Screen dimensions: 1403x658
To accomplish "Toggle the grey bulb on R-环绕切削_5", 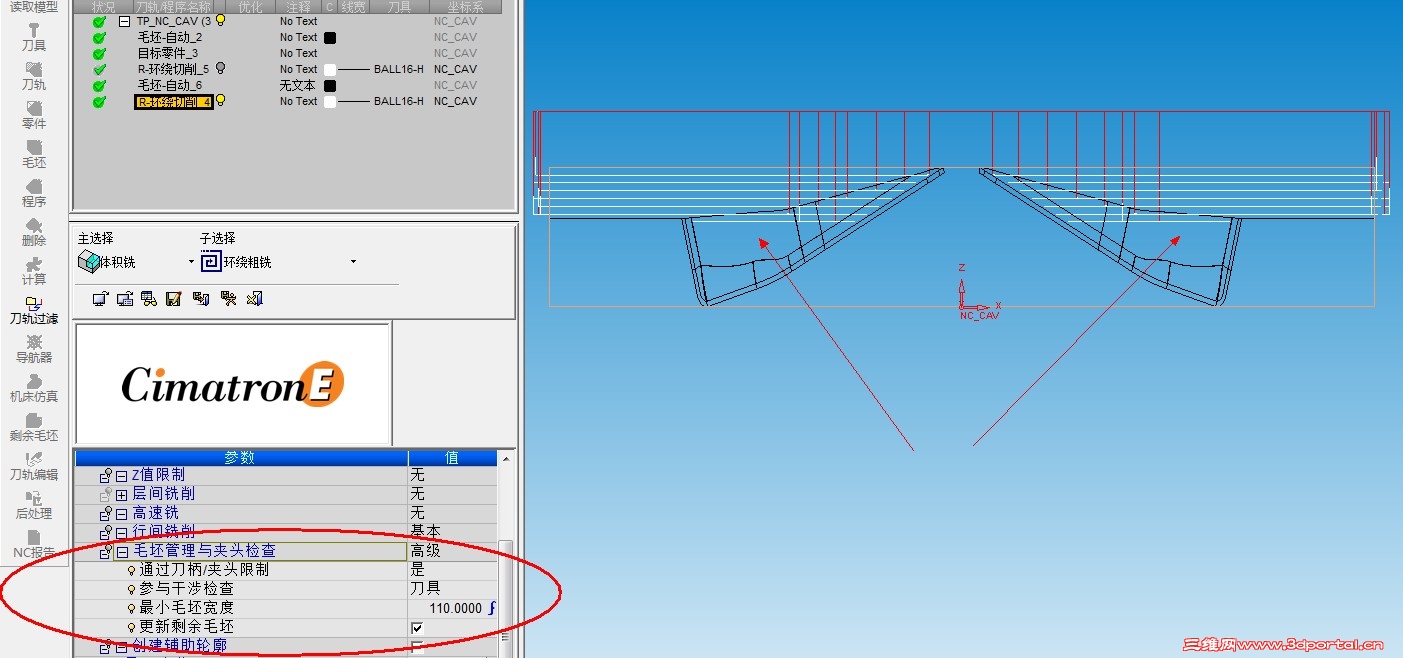I will pos(221,68).
